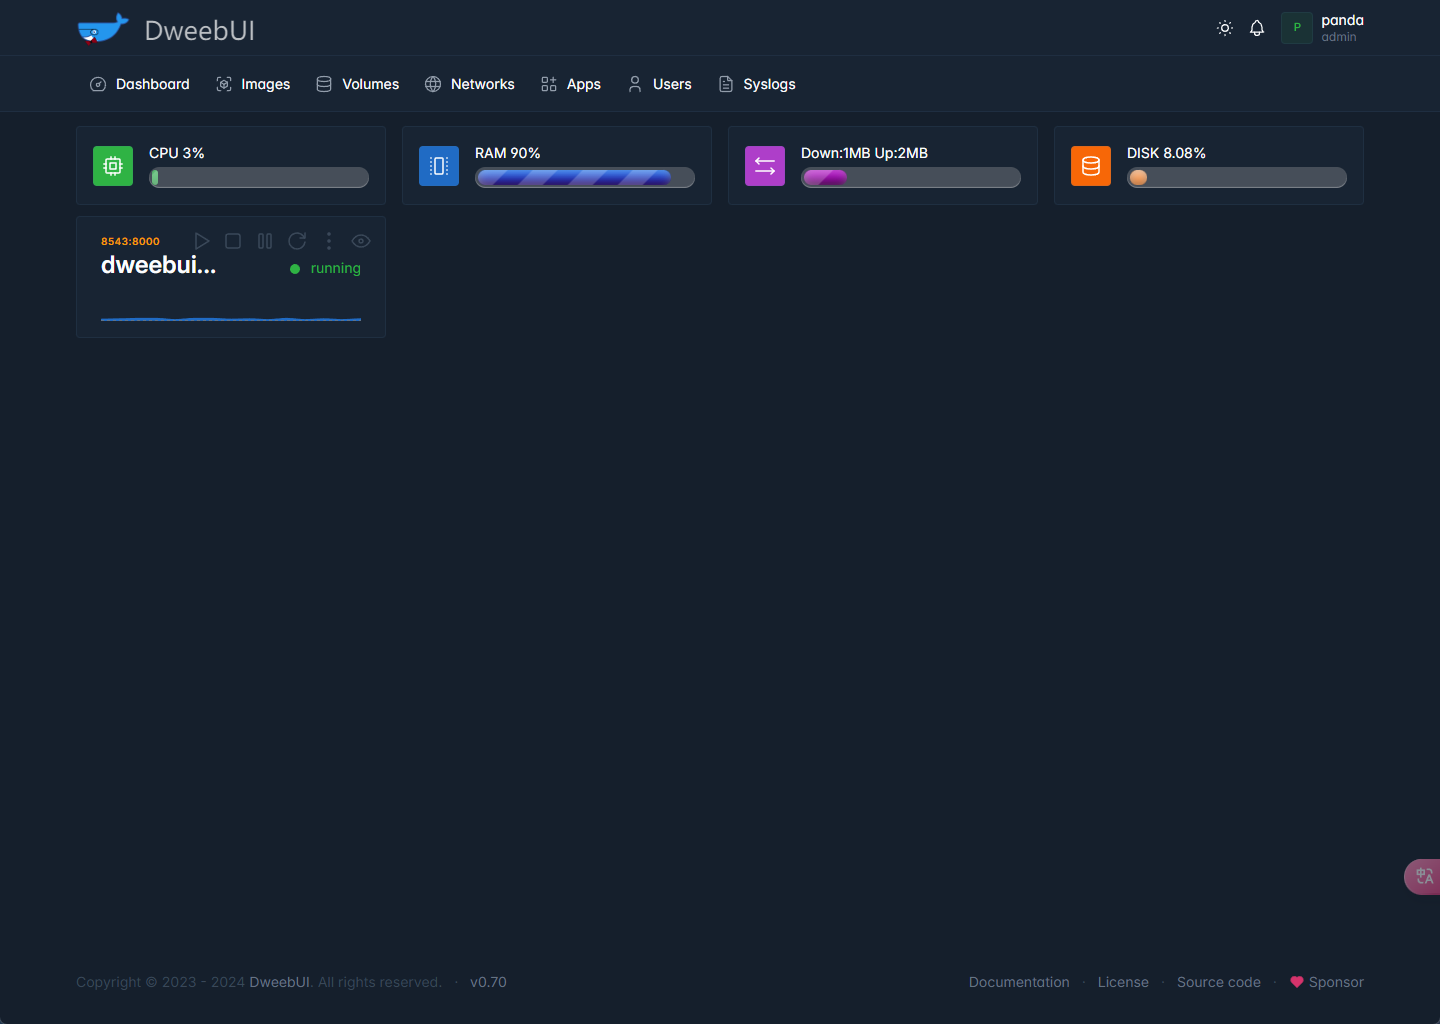Viewport: 1440px width, 1024px height.
Task: Open the Documentation link
Action: pyautogui.click(x=1019, y=982)
